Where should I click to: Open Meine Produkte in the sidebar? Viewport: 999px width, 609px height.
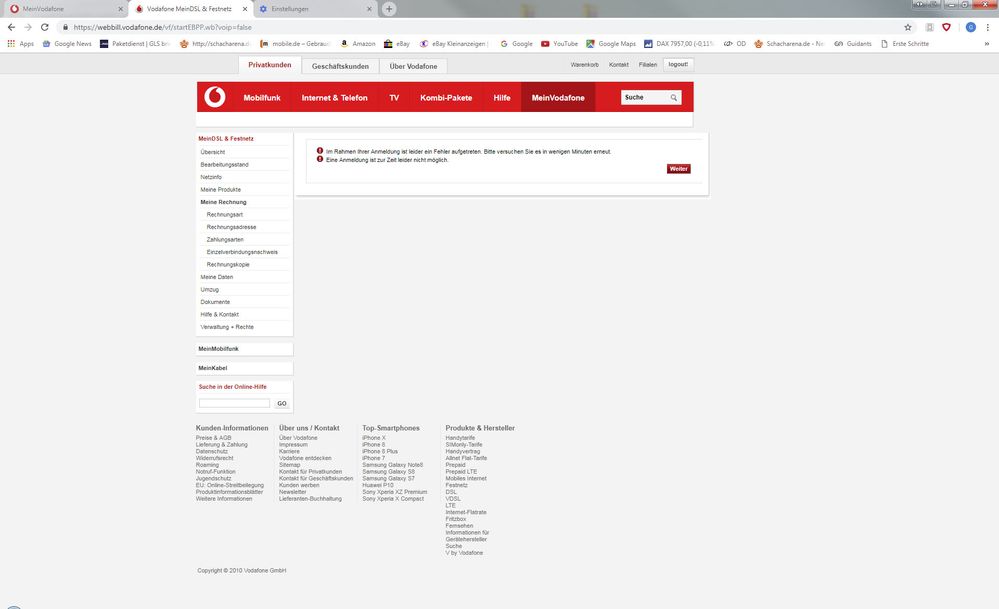(x=220, y=190)
